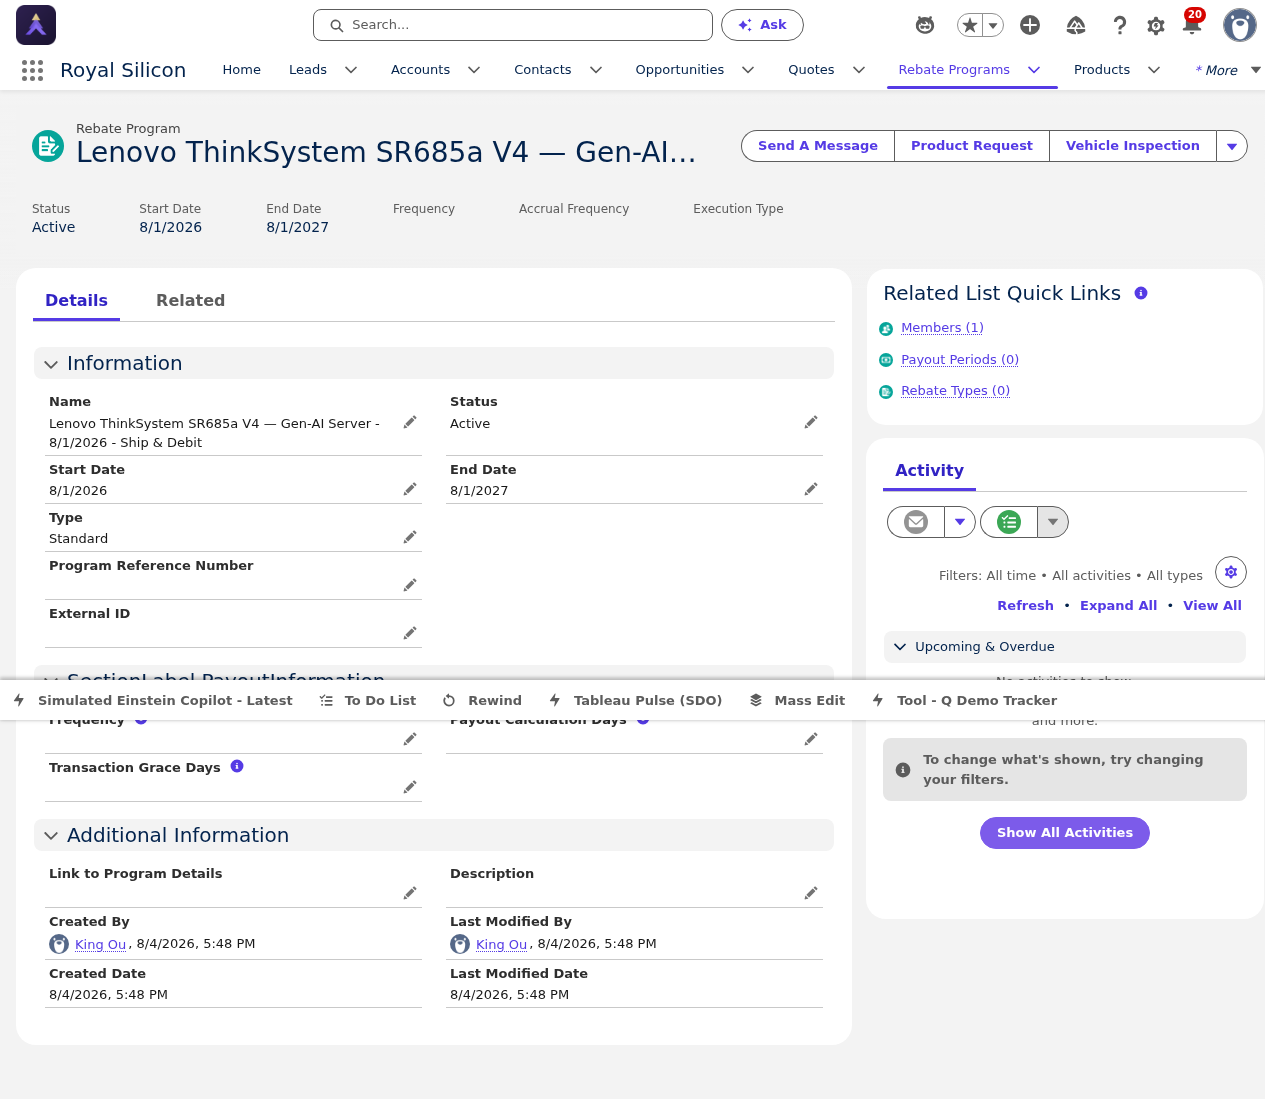1265x1099 pixels.
Task: Open the notifications bell with 20 badge
Action: tap(1192, 24)
